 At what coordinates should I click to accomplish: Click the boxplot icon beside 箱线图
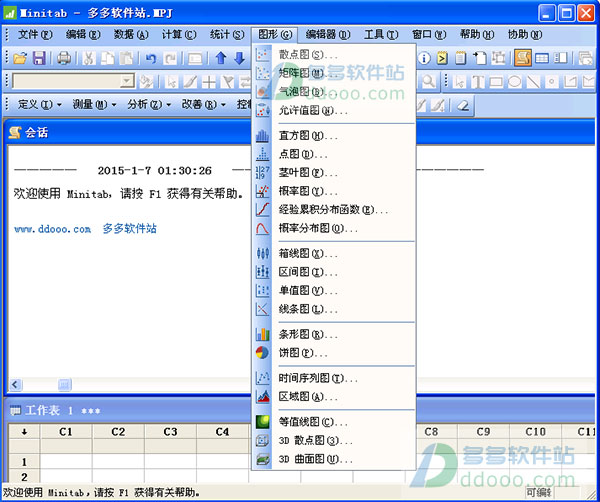pos(262,253)
